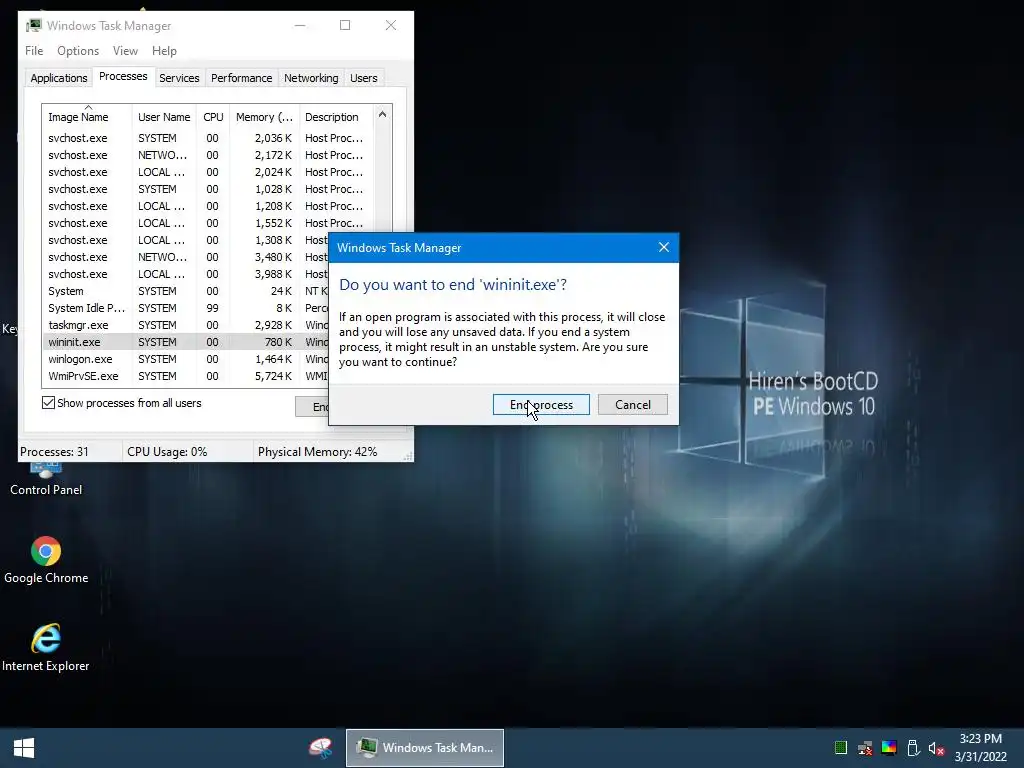Open the Performance tab
The height and width of the screenshot is (768, 1024).
click(241, 78)
